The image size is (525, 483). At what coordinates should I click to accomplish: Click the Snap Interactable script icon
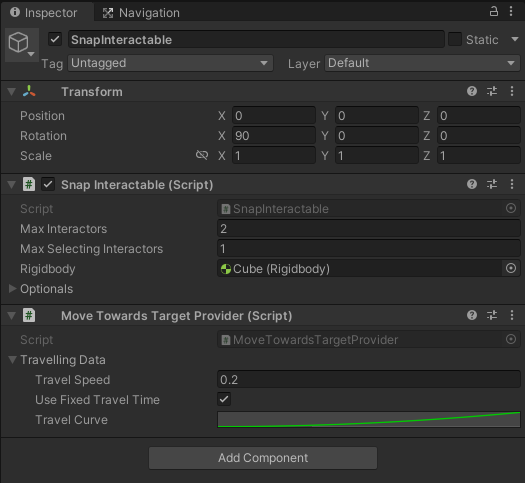pos(29,184)
